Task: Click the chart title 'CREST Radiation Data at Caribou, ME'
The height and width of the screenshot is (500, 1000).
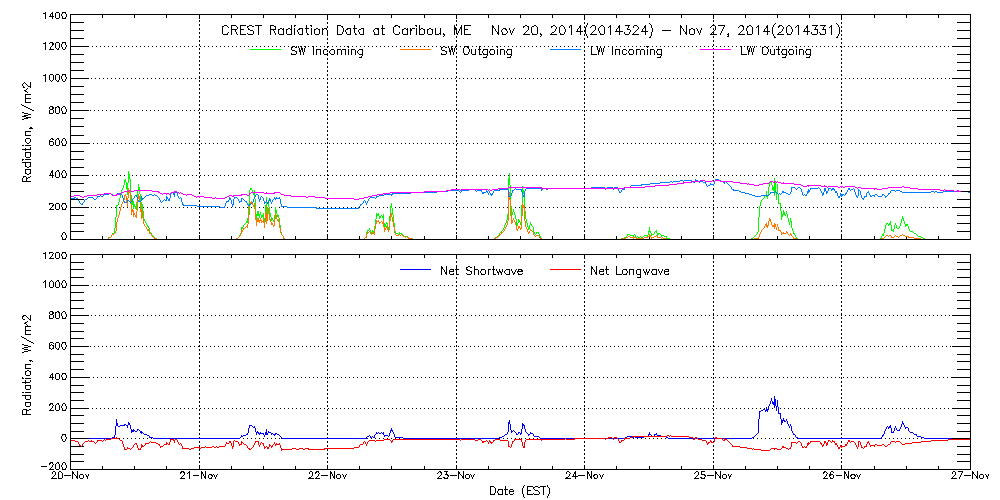Action: 346,31
